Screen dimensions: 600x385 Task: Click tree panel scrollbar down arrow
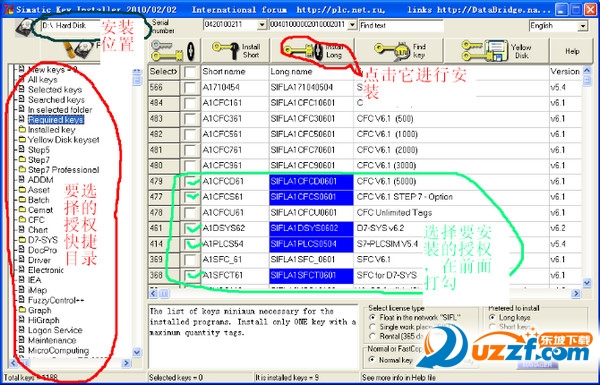137,352
